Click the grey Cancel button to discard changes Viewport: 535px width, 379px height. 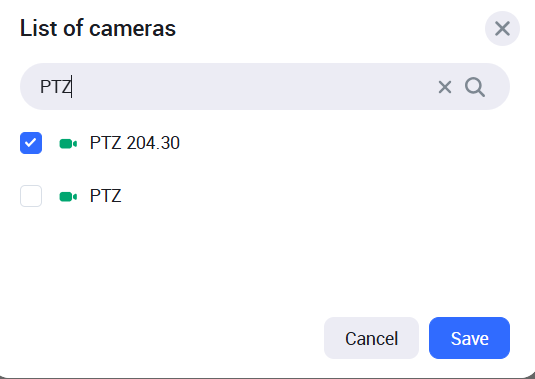371,338
